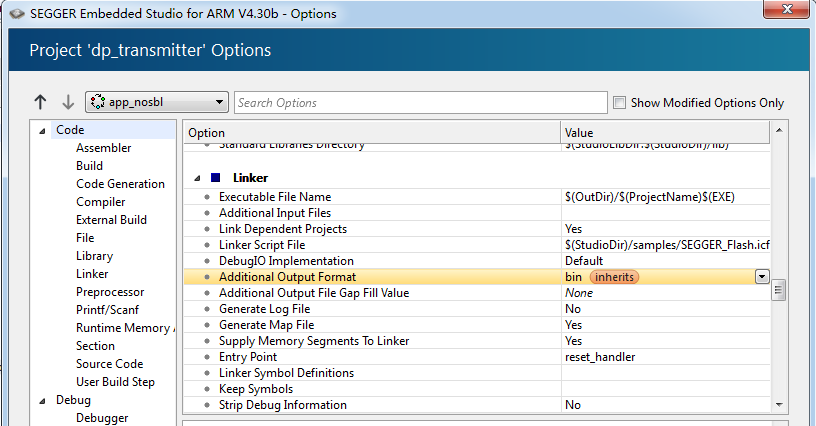Open Additional Output Format value dropdown
The image size is (816, 426).
pos(762,277)
